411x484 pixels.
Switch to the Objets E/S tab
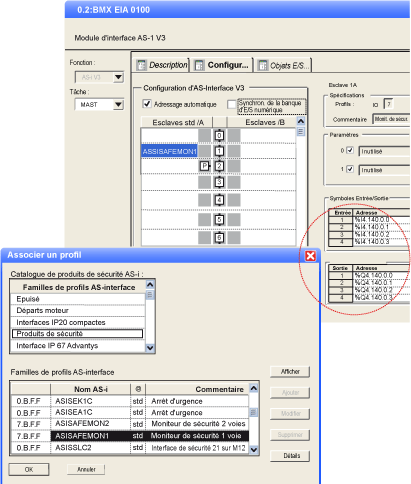click(x=284, y=65)
